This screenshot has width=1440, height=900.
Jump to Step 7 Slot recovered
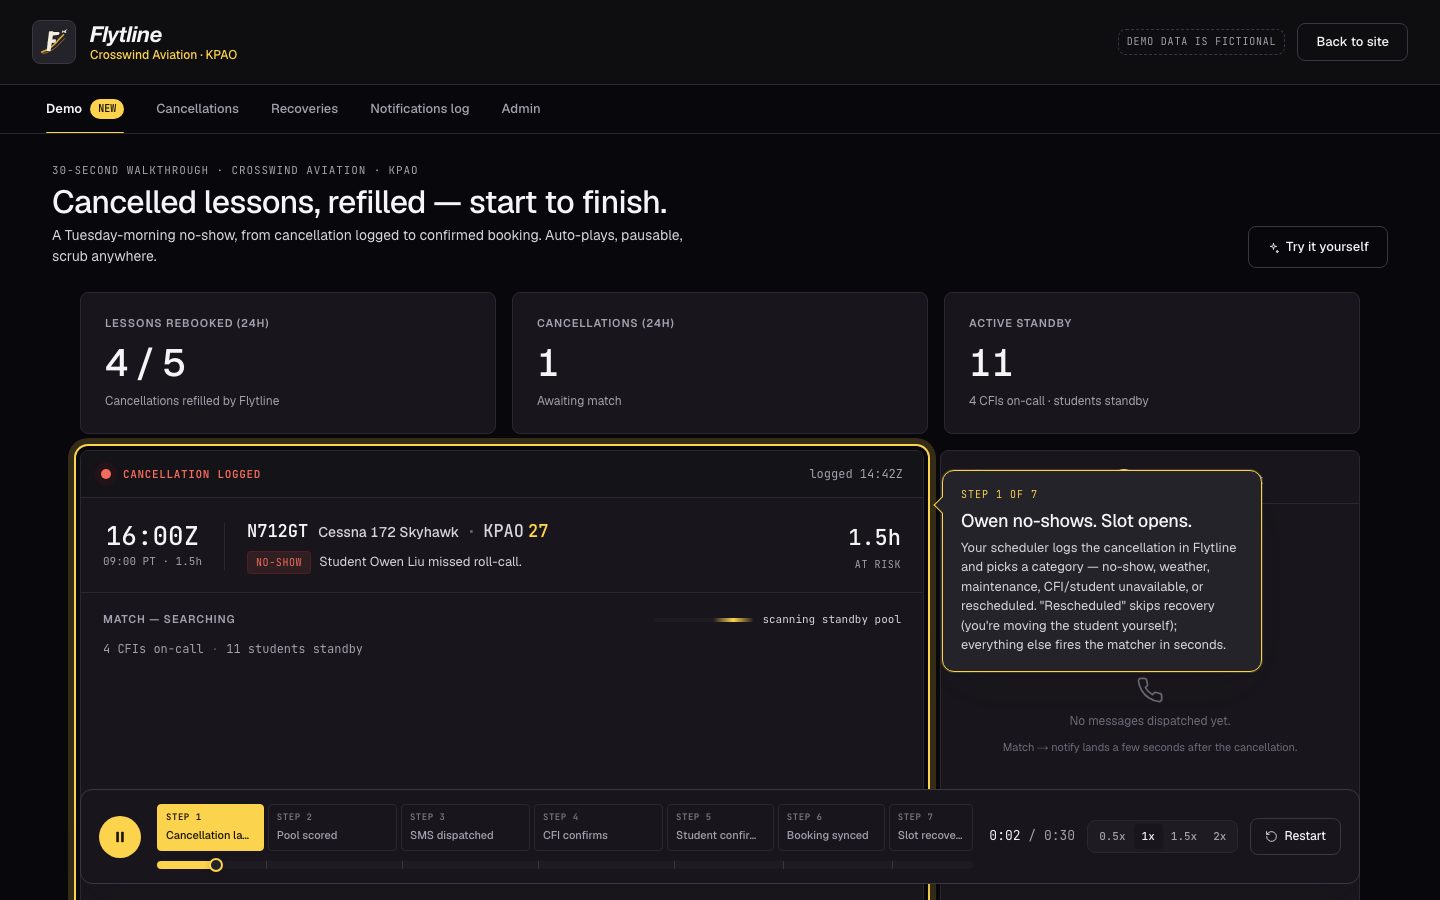931,827
